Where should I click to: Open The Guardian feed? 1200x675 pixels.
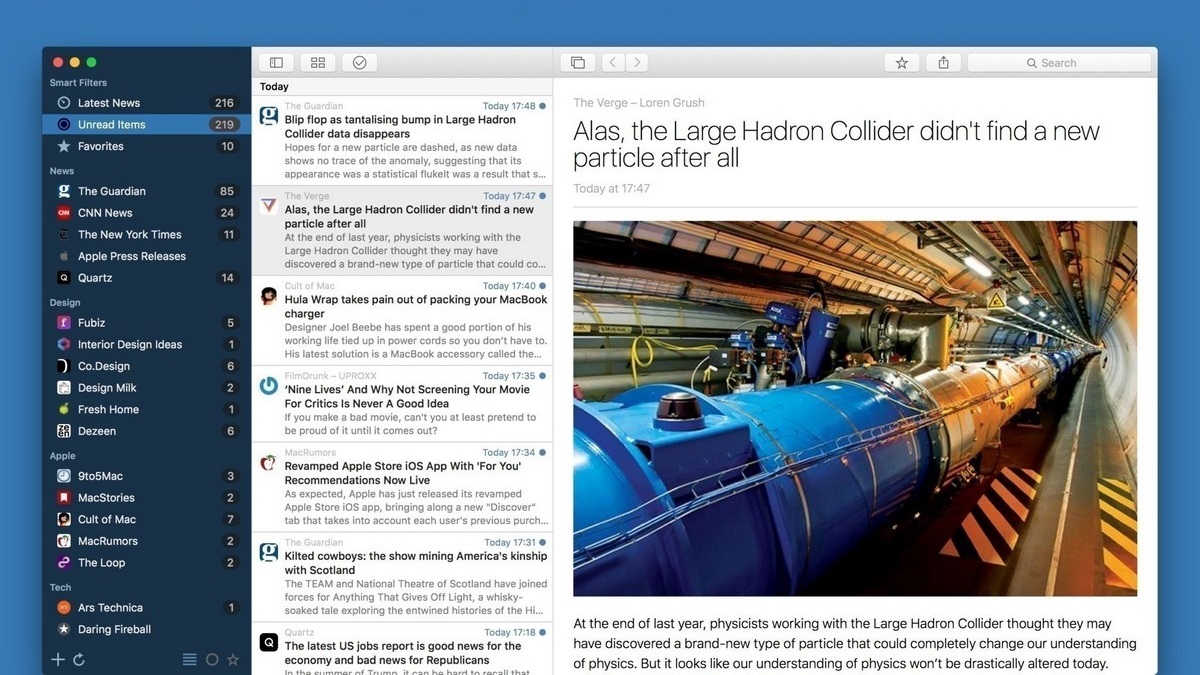(146, 191)
